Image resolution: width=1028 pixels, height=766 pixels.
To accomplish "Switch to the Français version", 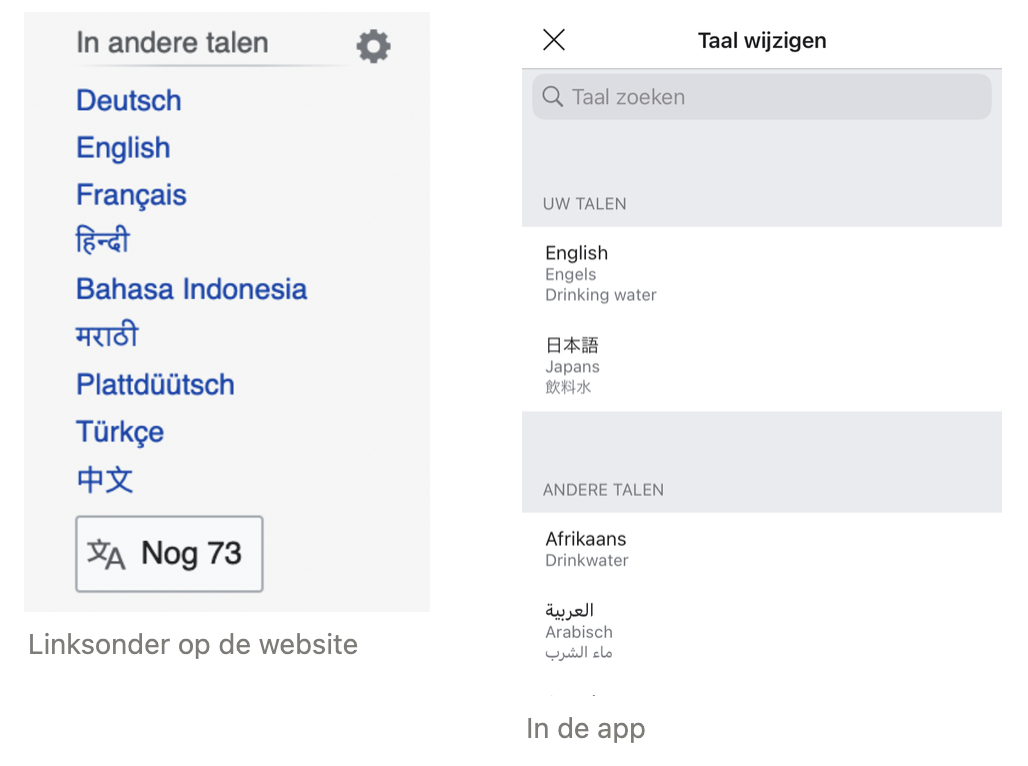I will click(131, 195).
